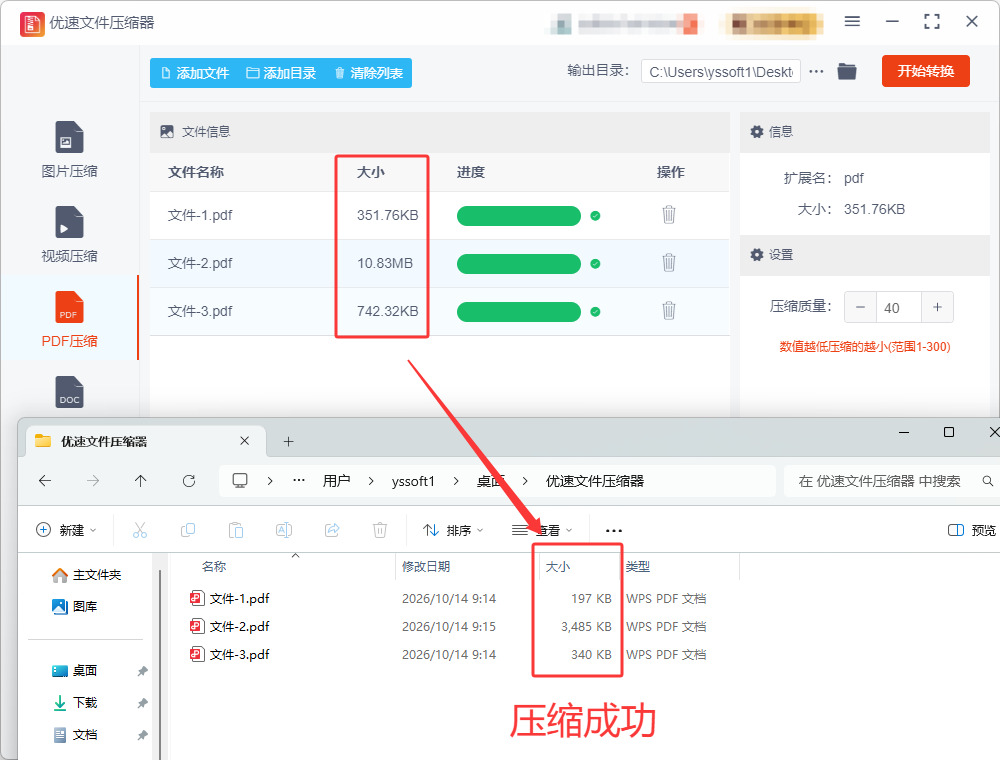Decrease compression quality with minus button
Viewport: 1000px width, 760px height.
coord(860,307)
